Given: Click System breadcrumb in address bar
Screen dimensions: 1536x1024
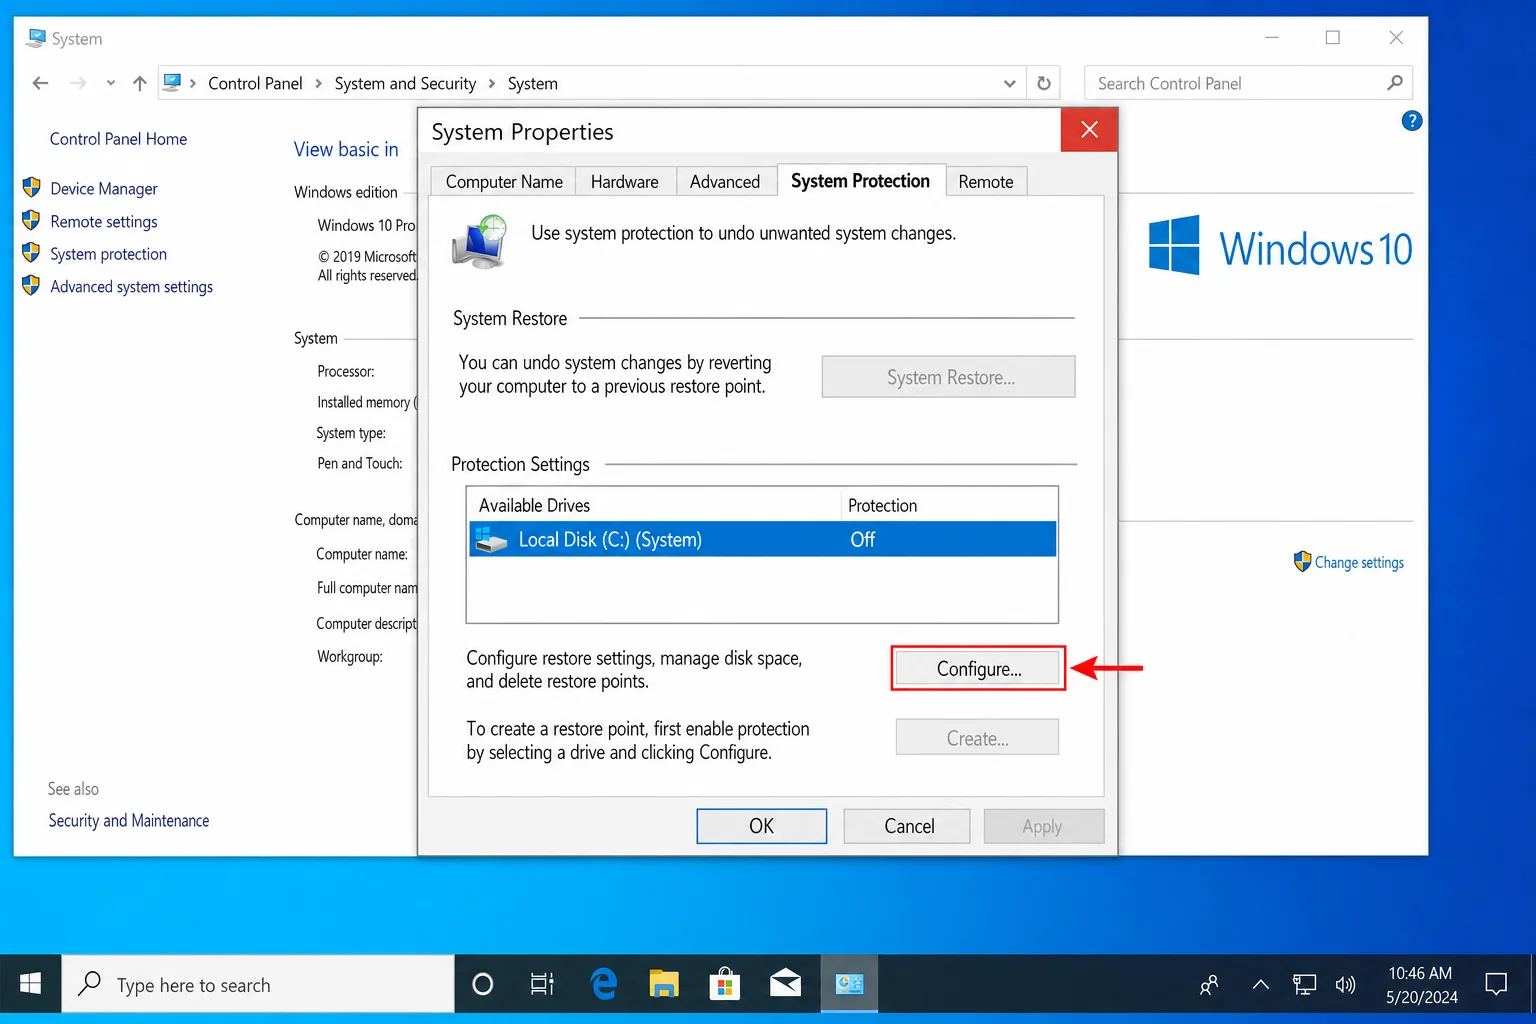Looking at the screenshot, I should pyautogui.click(x=533, y=84).
